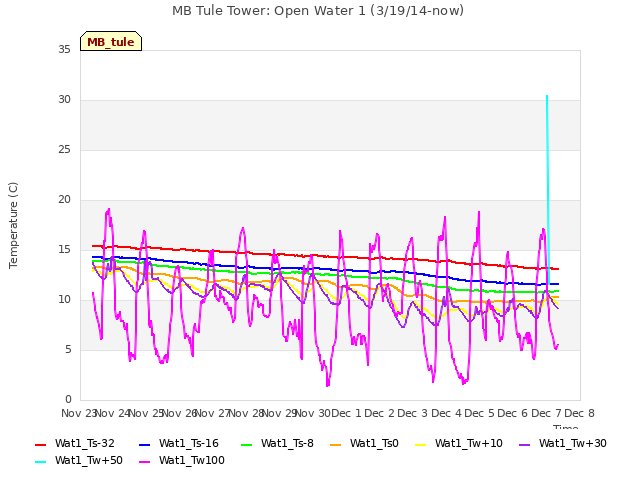Click the chart title MB Tule Tower
Screen dimensions: 640x480
pos(318,11)
